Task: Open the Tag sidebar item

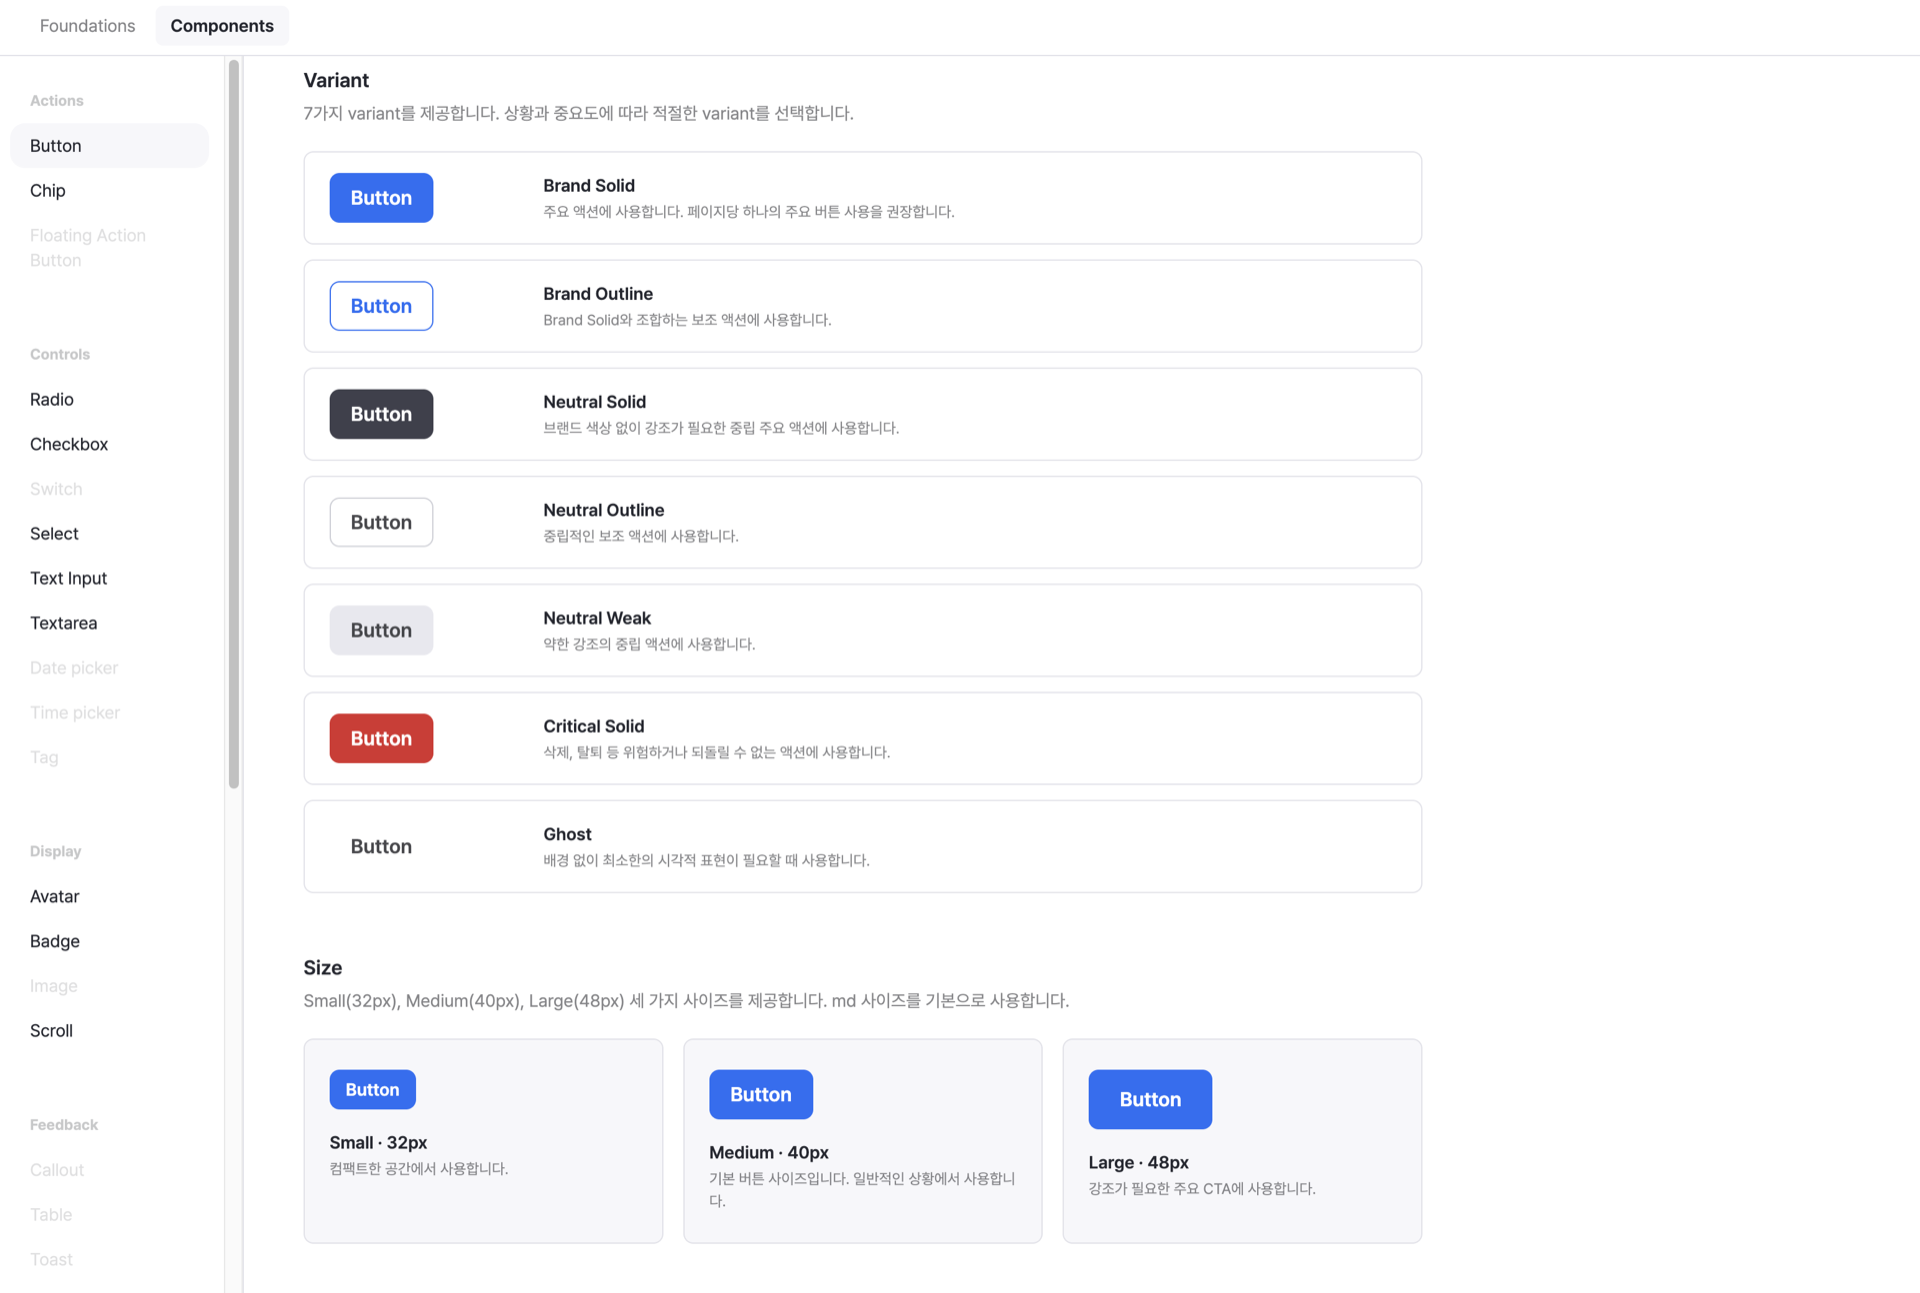Action: 109,757
